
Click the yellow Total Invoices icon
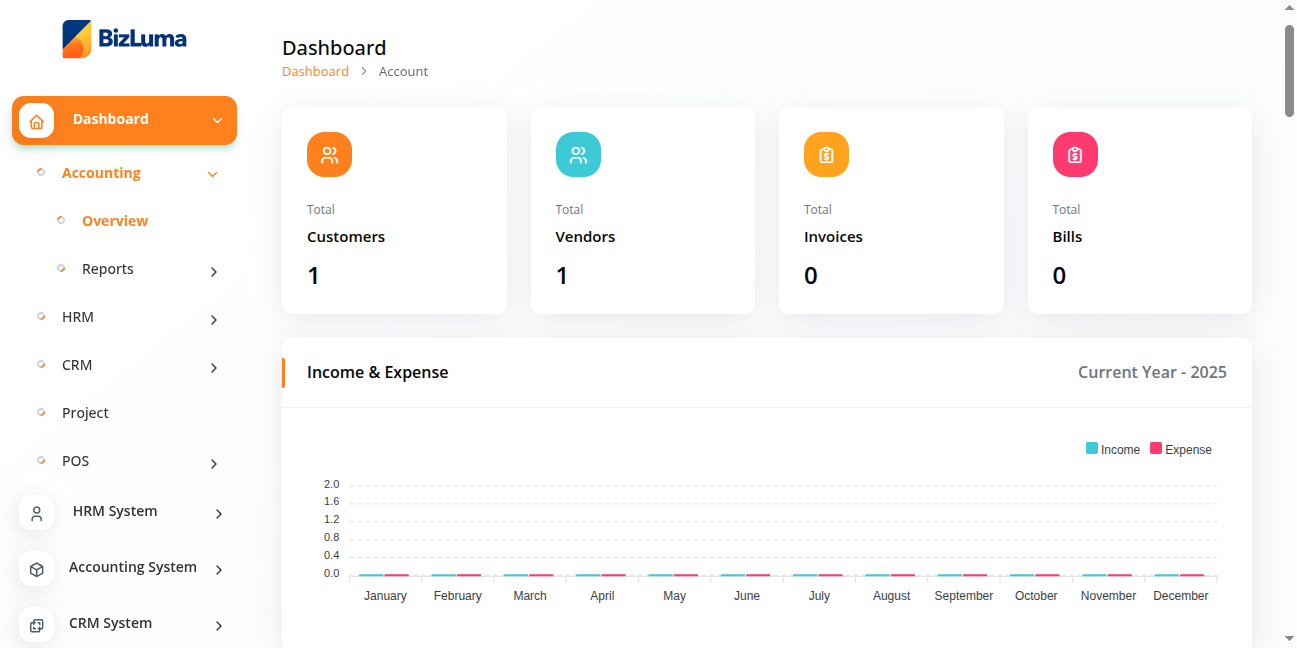point(826,155)
